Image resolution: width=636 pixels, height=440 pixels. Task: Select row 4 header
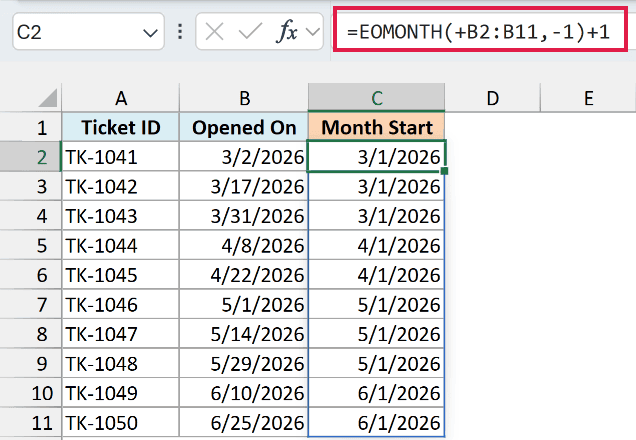click(30, 216)
